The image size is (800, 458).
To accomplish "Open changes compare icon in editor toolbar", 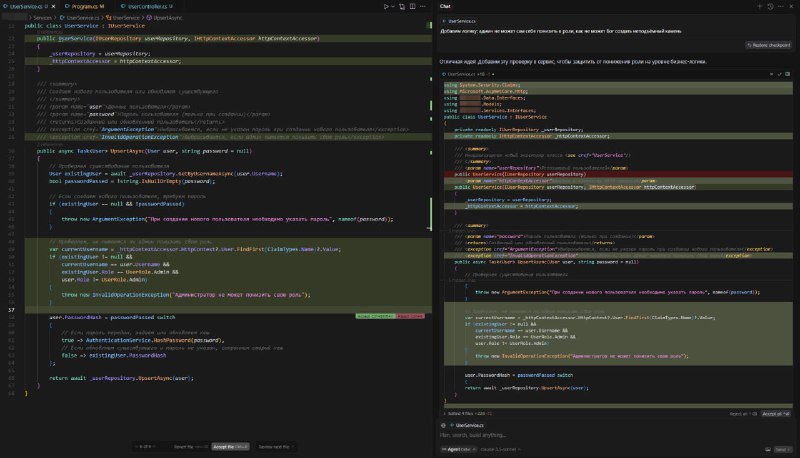I will (402, 7).
